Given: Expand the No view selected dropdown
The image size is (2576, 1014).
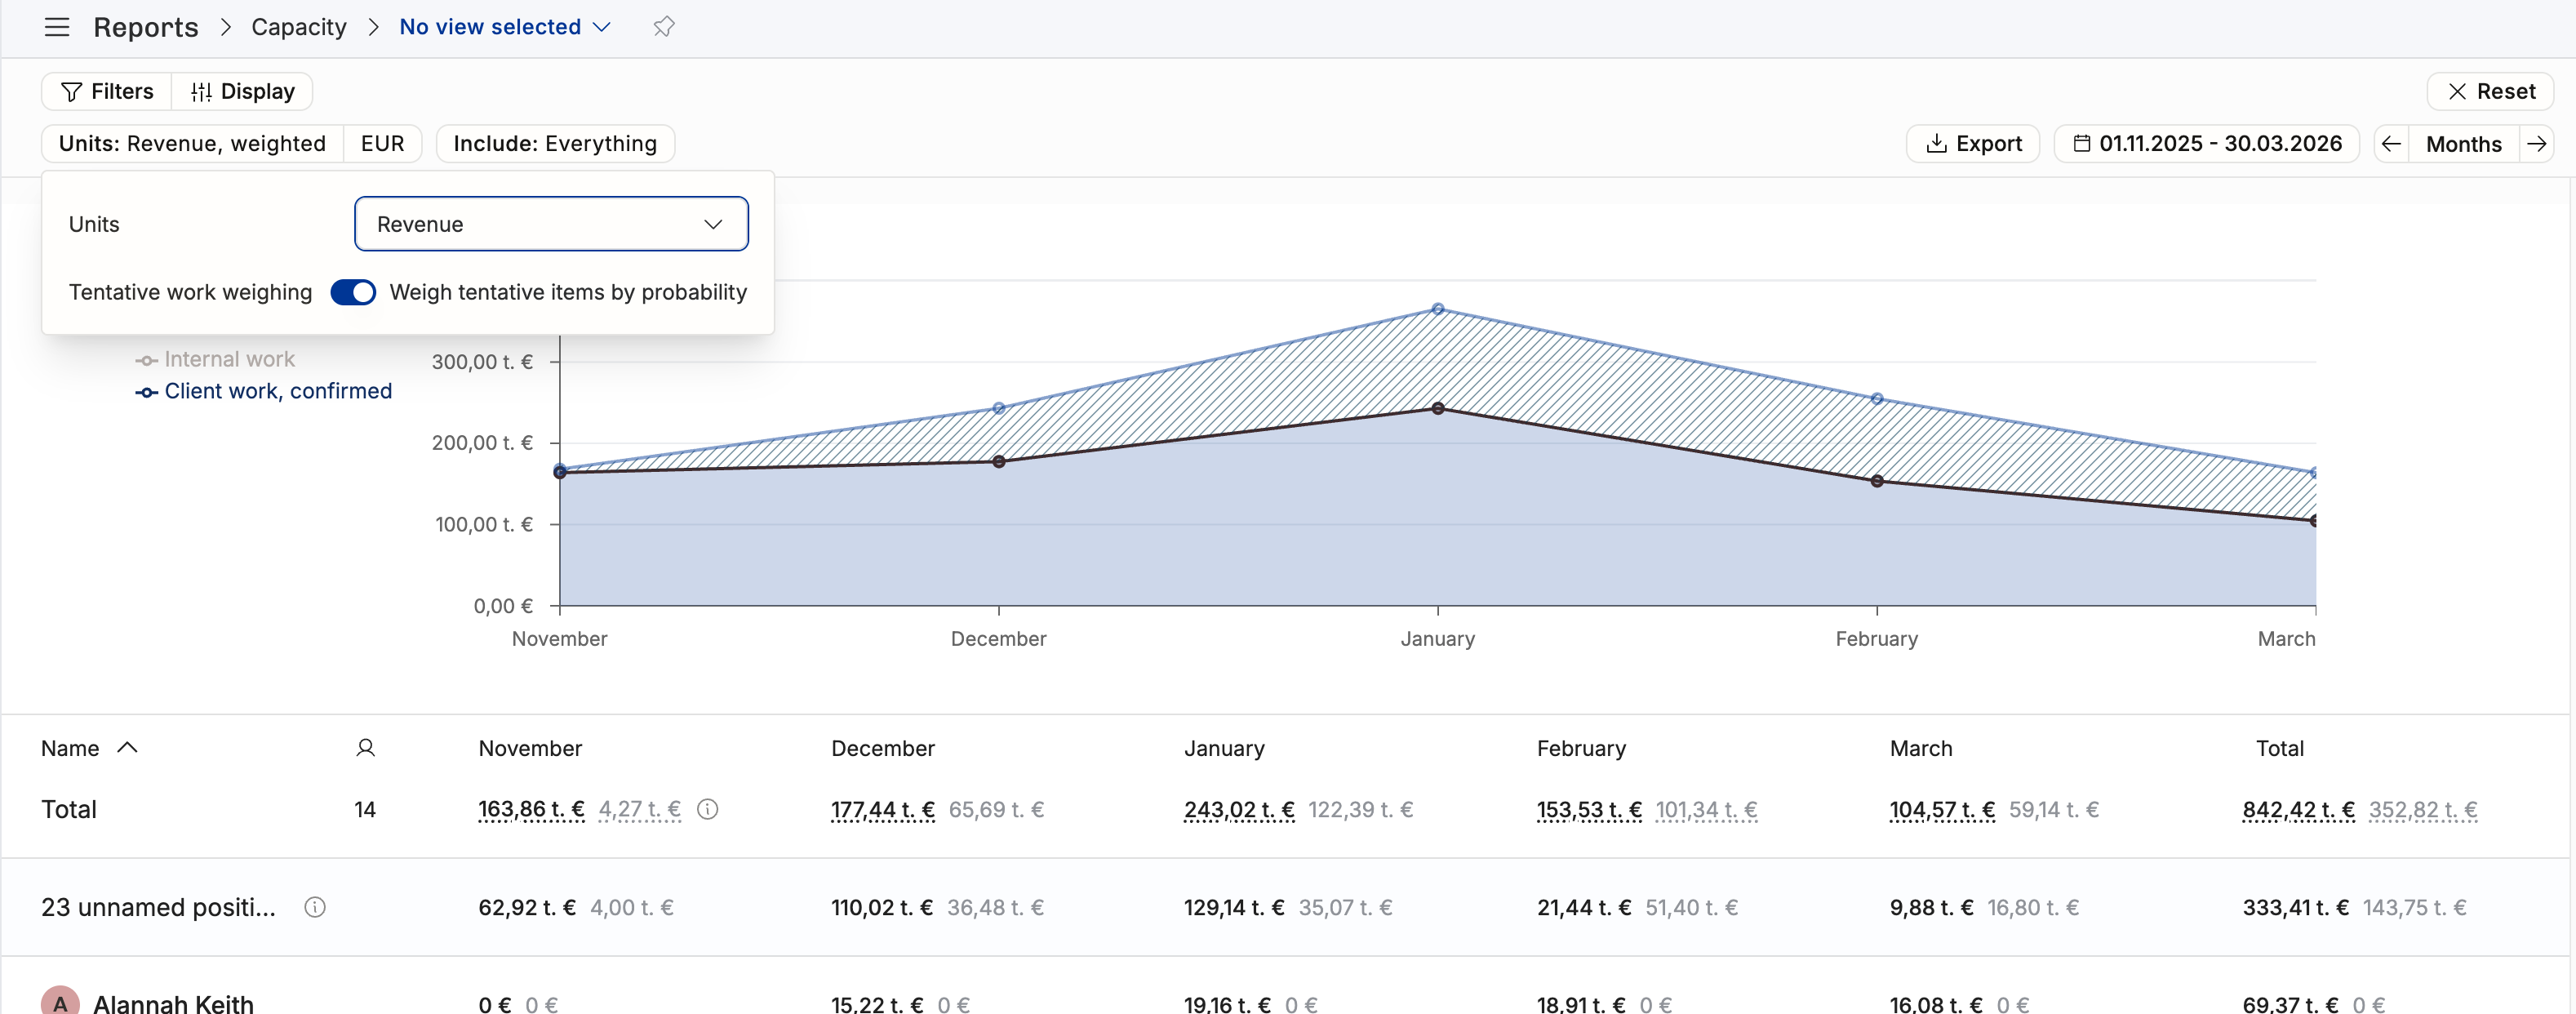Looking at the screenshot, I should (505, 27).
